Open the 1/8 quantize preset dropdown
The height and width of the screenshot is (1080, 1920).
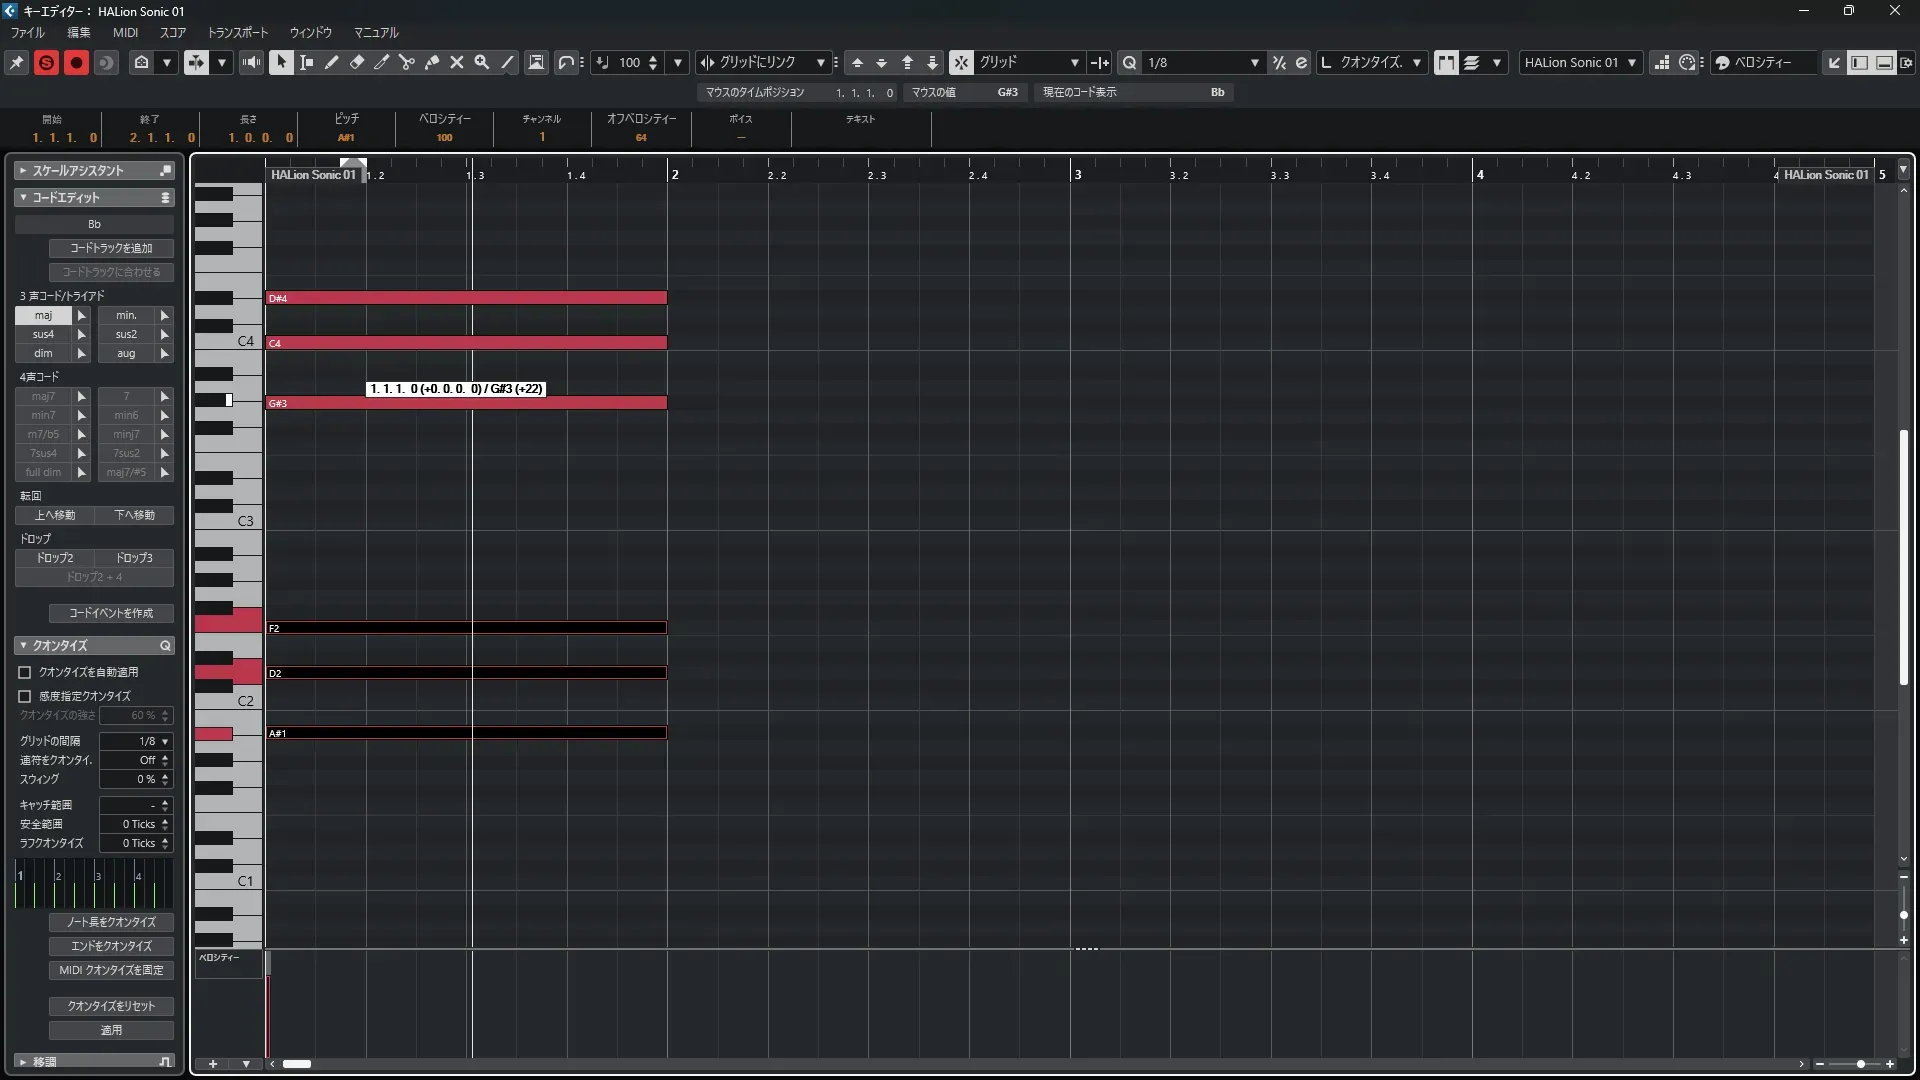coord(1254,62)
